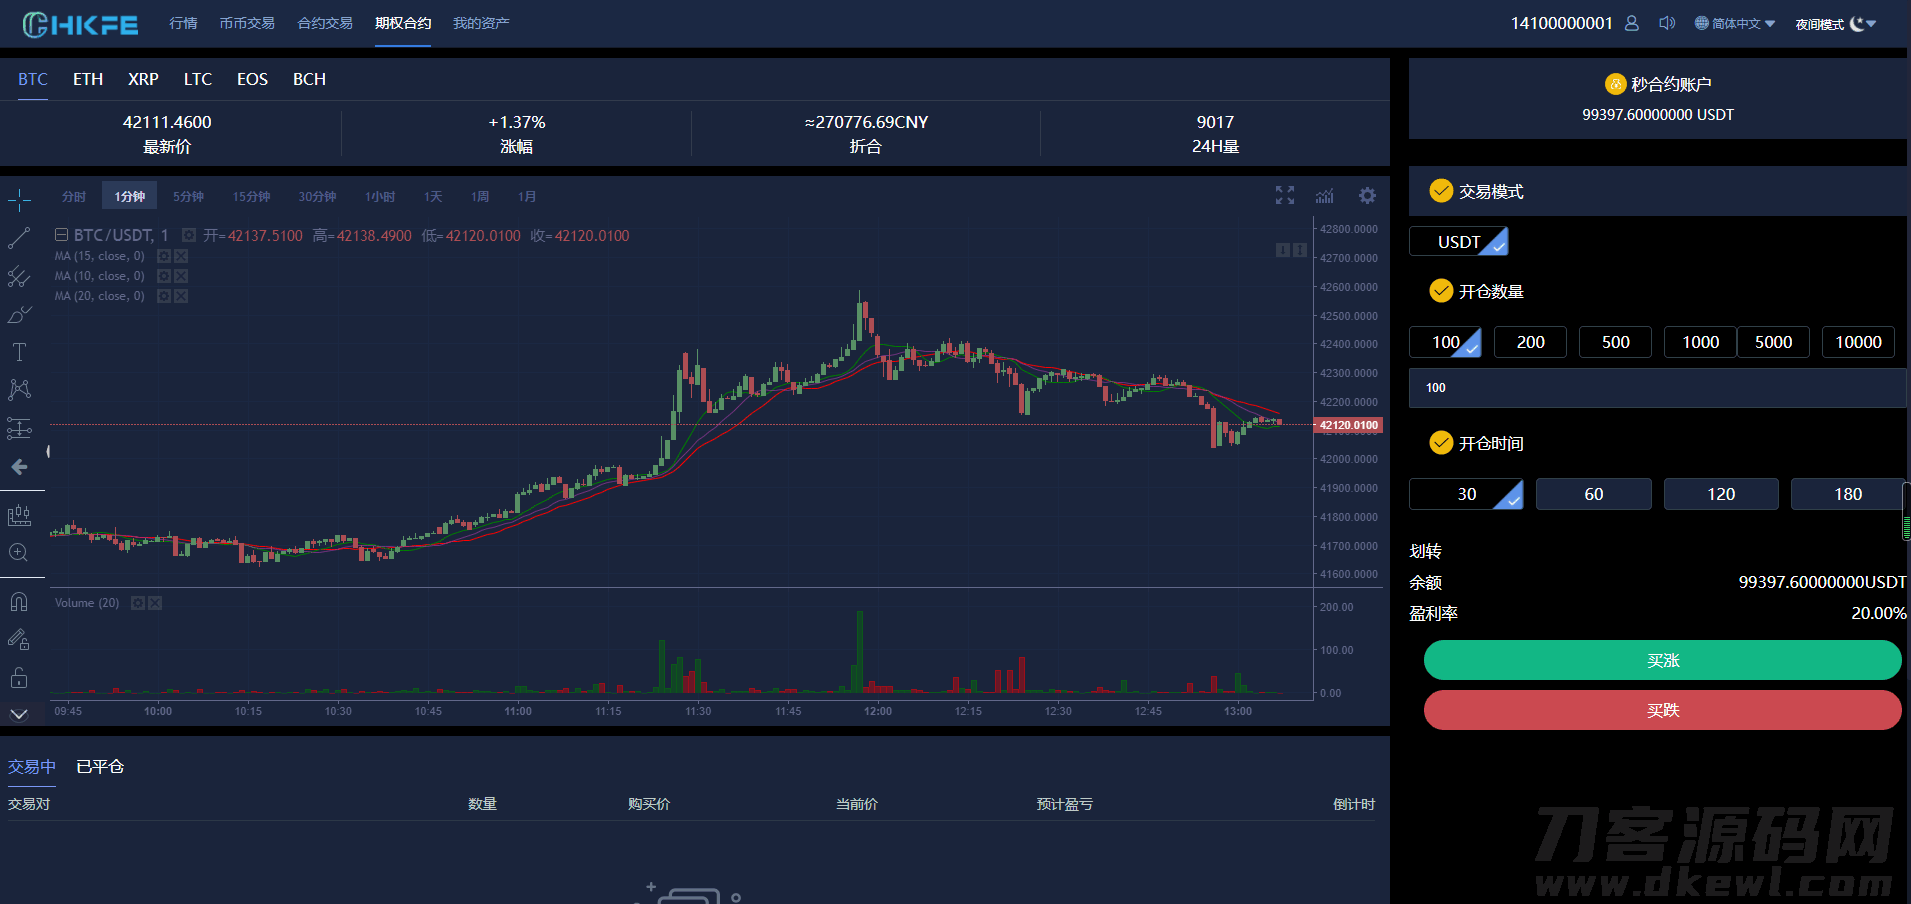The width and height of the screenshot is (1911, 904).
Task: Open chart indicators icon
Action: pyautogui.click(x=1325, y=196)
